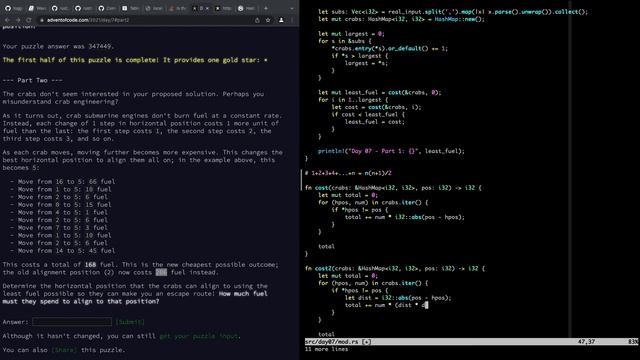Click 'Move from 7 to 5: 3 fuel'
Viewport: 640px width, 360px height.
62,228
